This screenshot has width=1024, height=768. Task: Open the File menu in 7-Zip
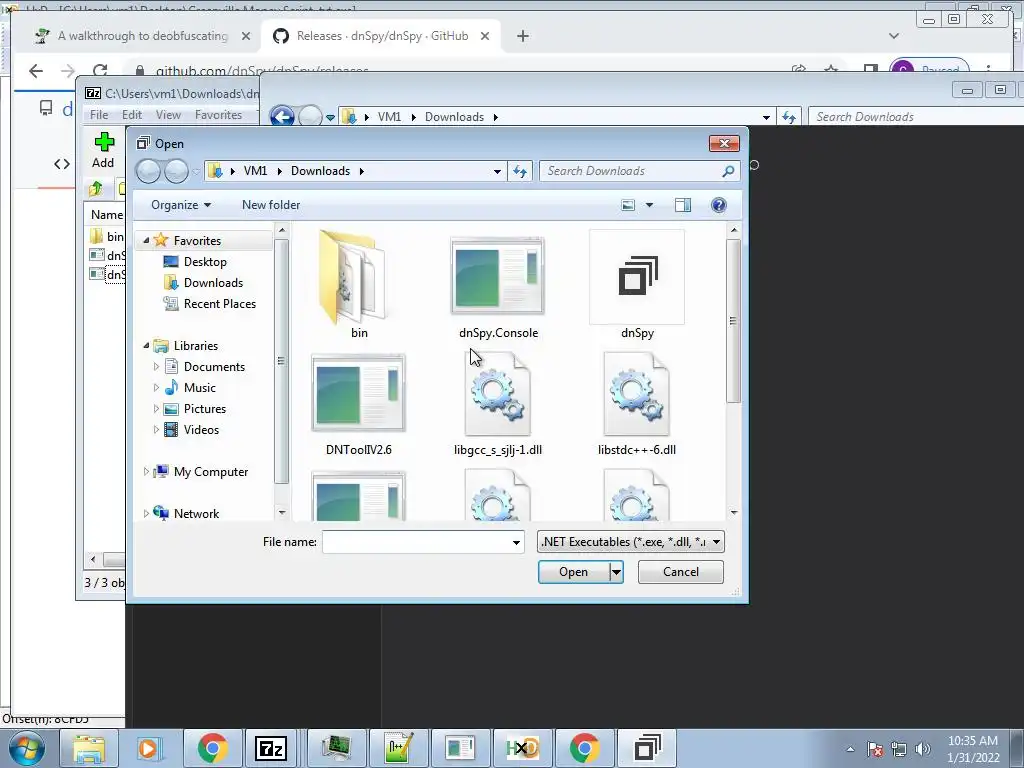[x=99, y=115]
